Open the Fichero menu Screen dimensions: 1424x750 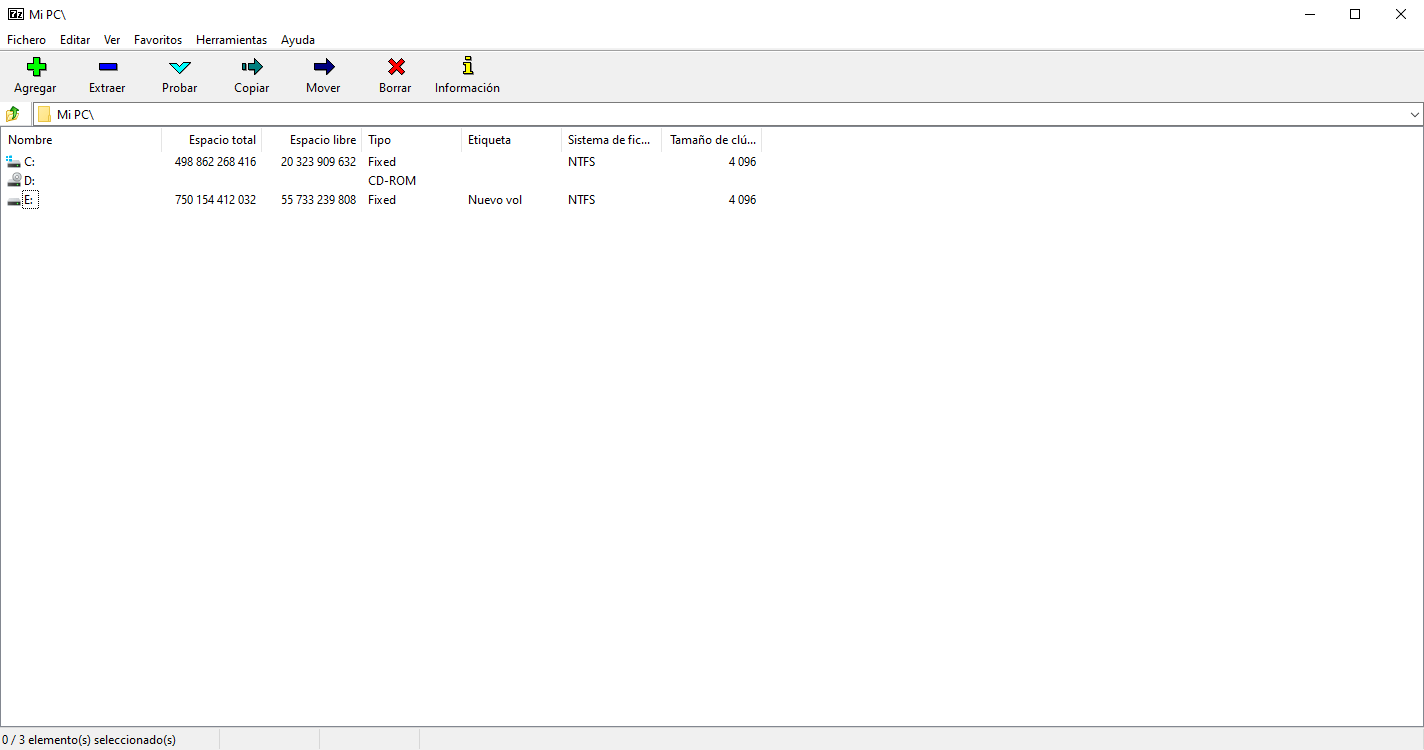click(26, 40)
